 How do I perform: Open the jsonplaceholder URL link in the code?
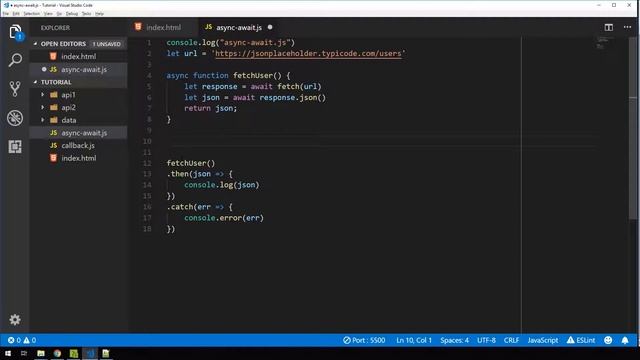tap(308, 53)
